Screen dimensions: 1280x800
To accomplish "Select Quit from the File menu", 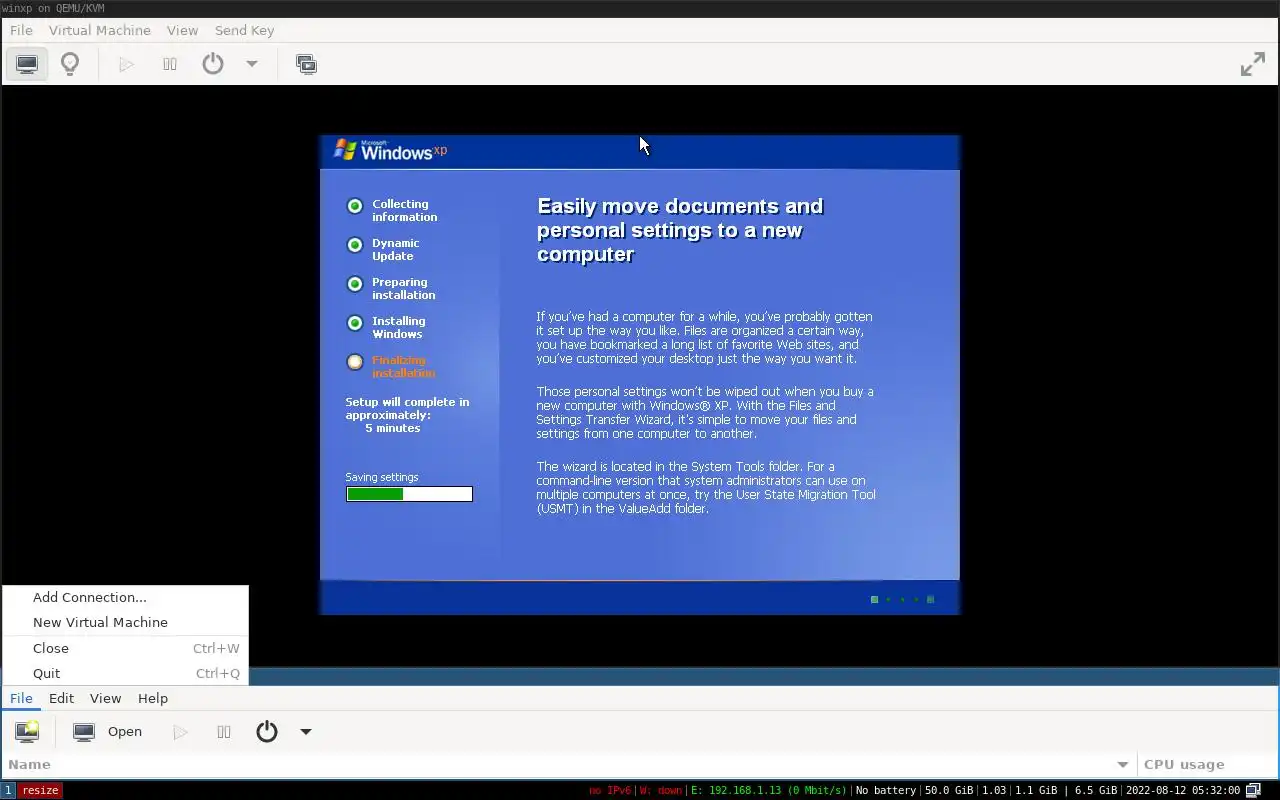I will pos(125,673).
